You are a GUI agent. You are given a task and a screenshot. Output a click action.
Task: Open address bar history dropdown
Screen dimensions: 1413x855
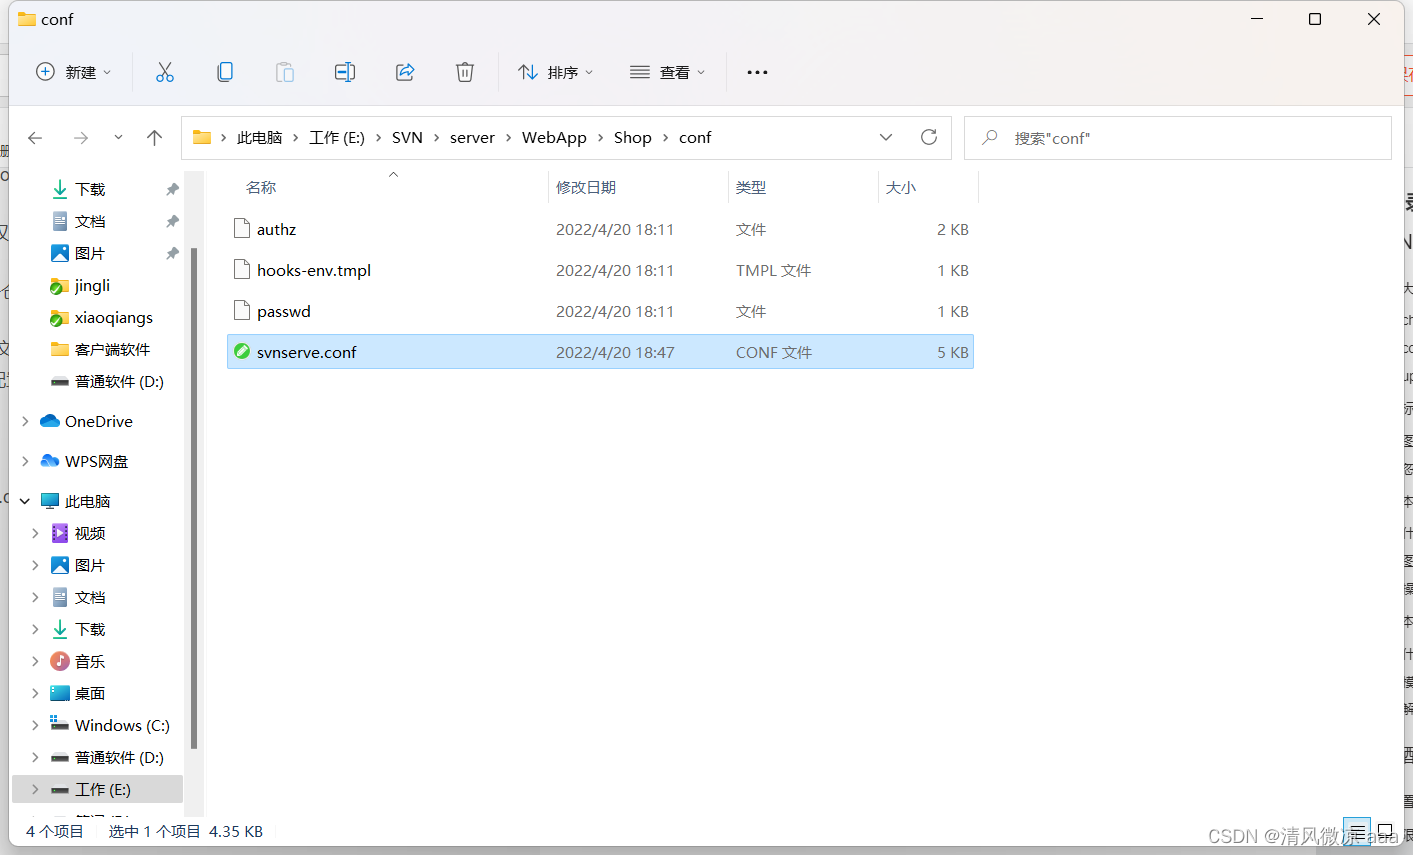886,137
